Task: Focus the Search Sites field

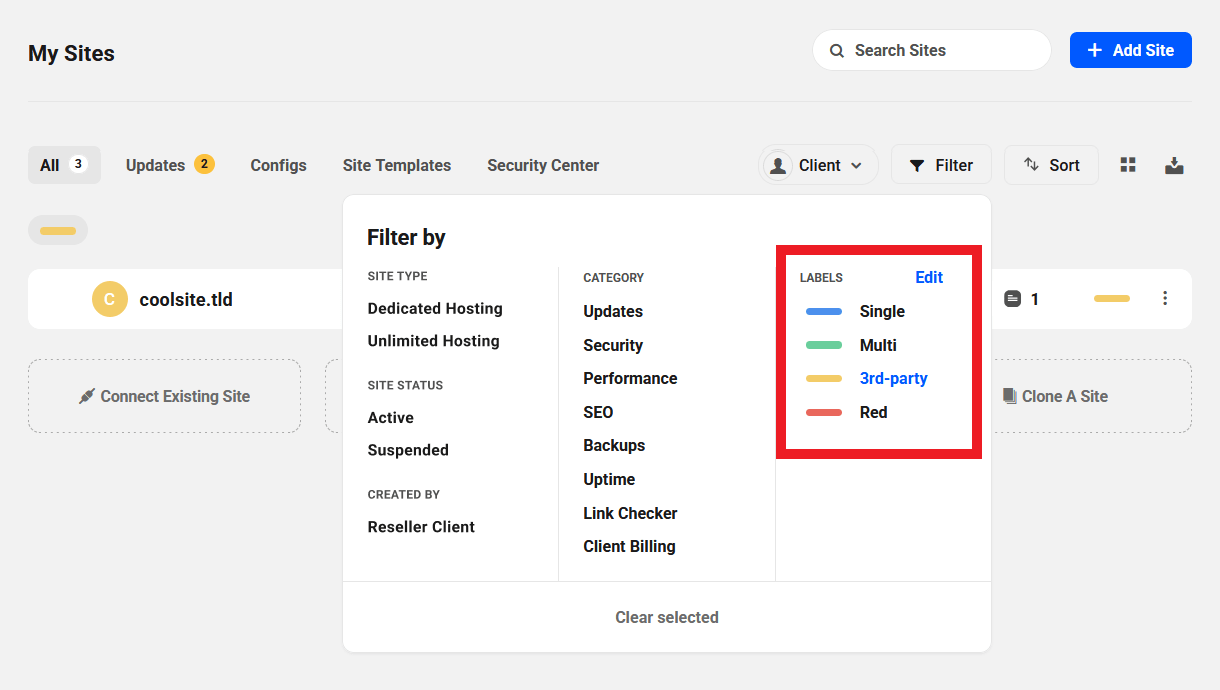Action: tap(932, 50)
